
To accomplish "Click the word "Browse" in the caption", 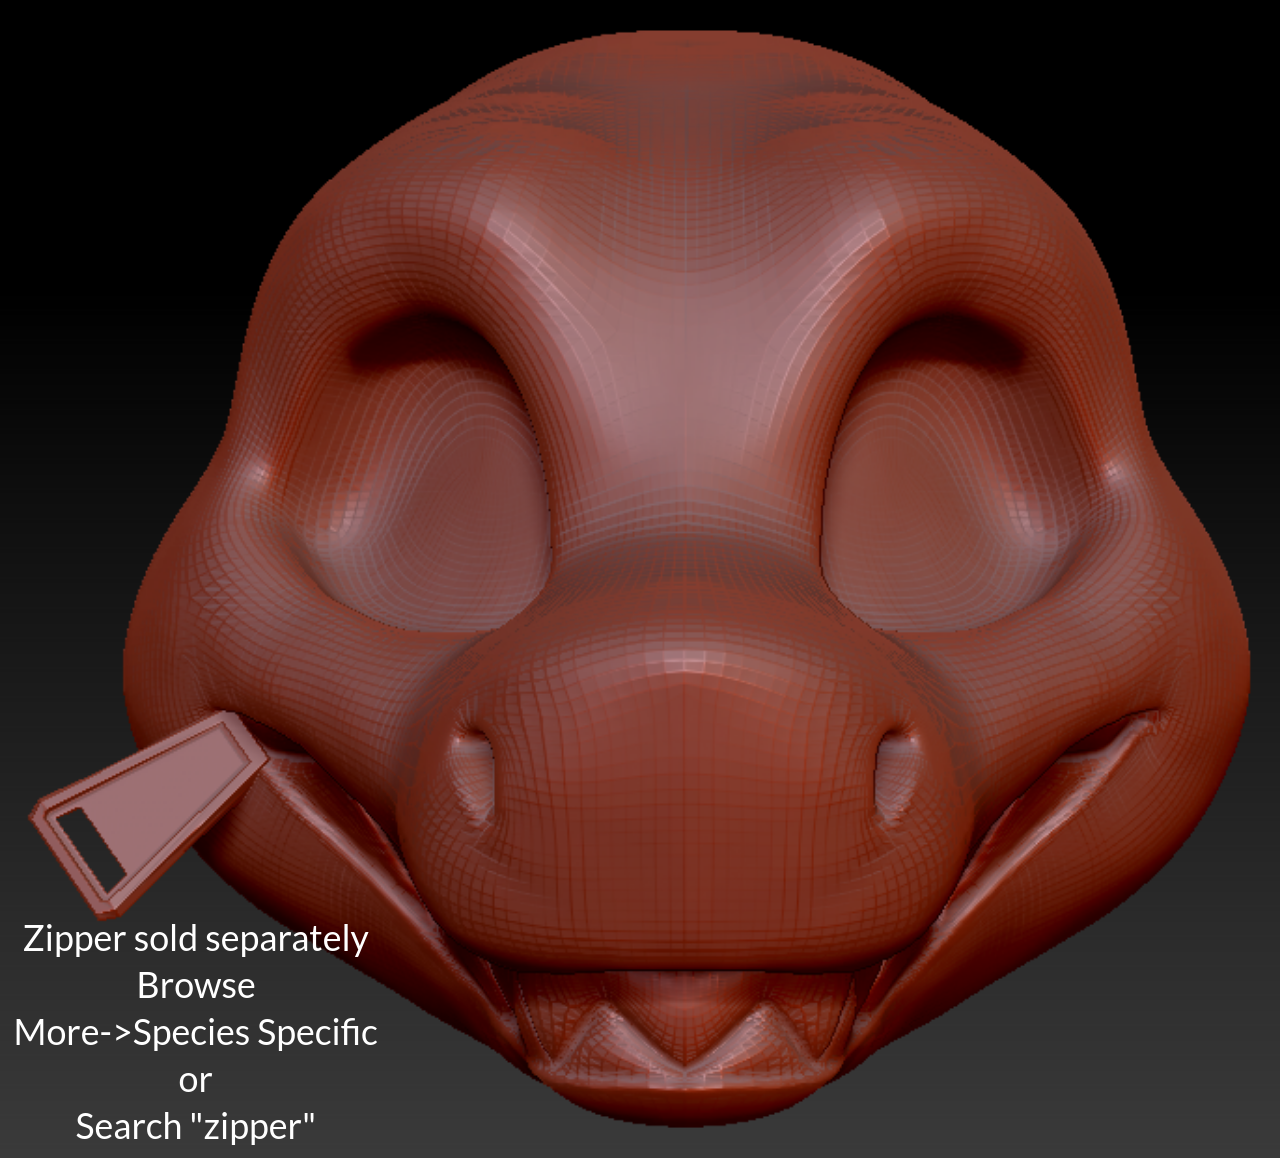I will coord(196,985).
